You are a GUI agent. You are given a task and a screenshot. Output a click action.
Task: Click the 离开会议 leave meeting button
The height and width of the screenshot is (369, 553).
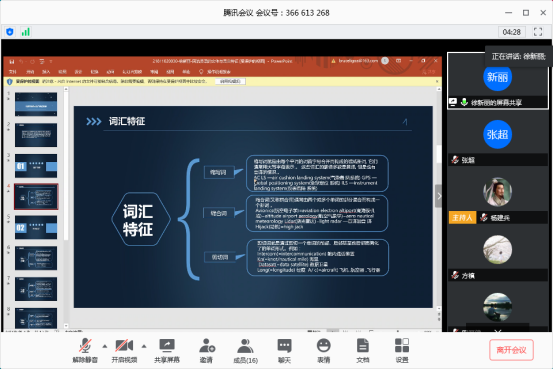511,350
